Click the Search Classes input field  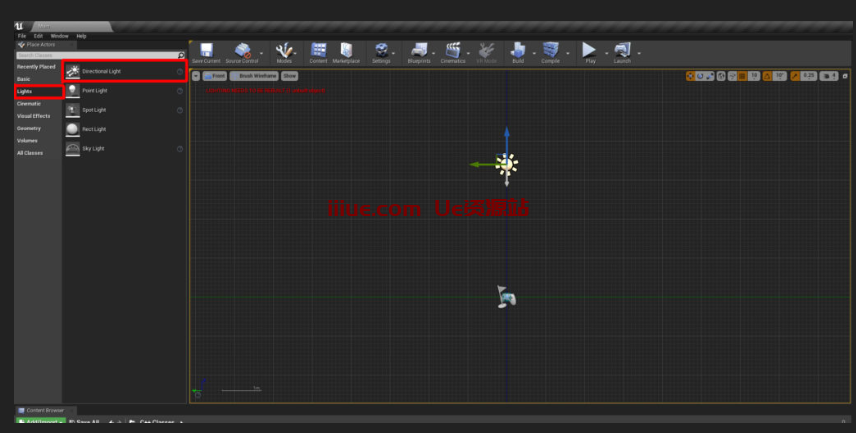[96, 55]
